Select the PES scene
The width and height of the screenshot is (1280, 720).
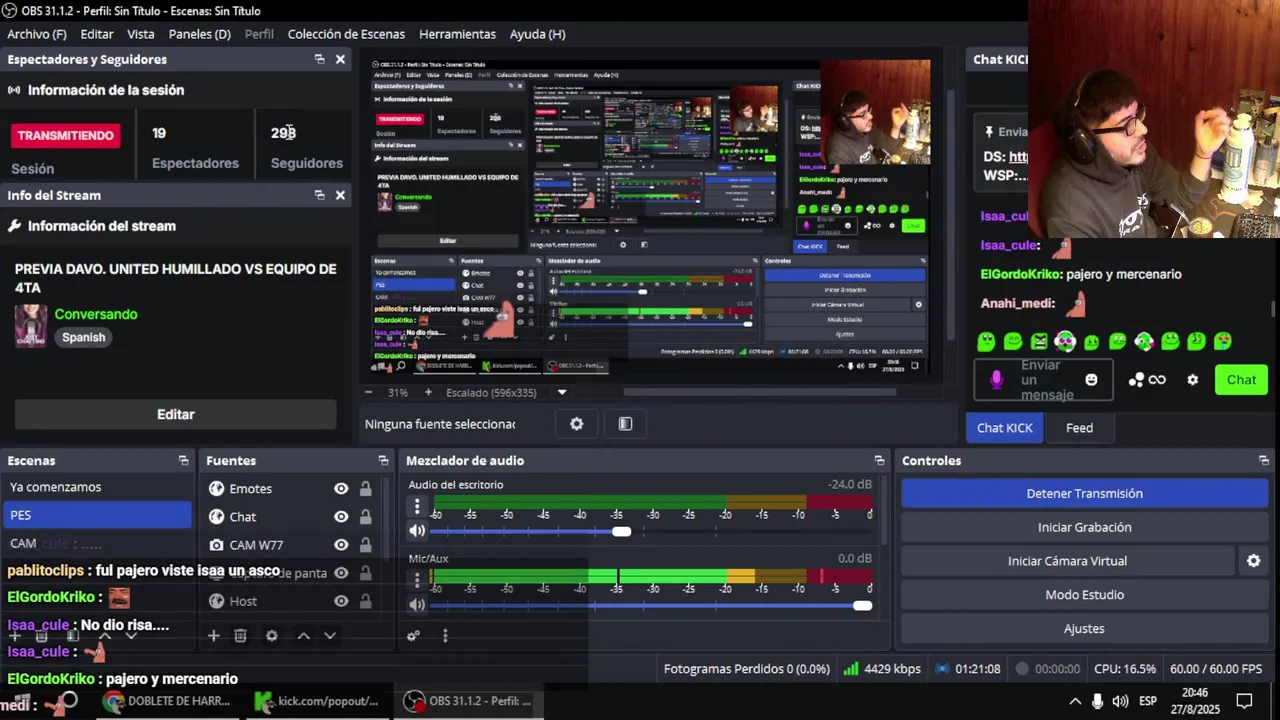[x=96, y=515]
